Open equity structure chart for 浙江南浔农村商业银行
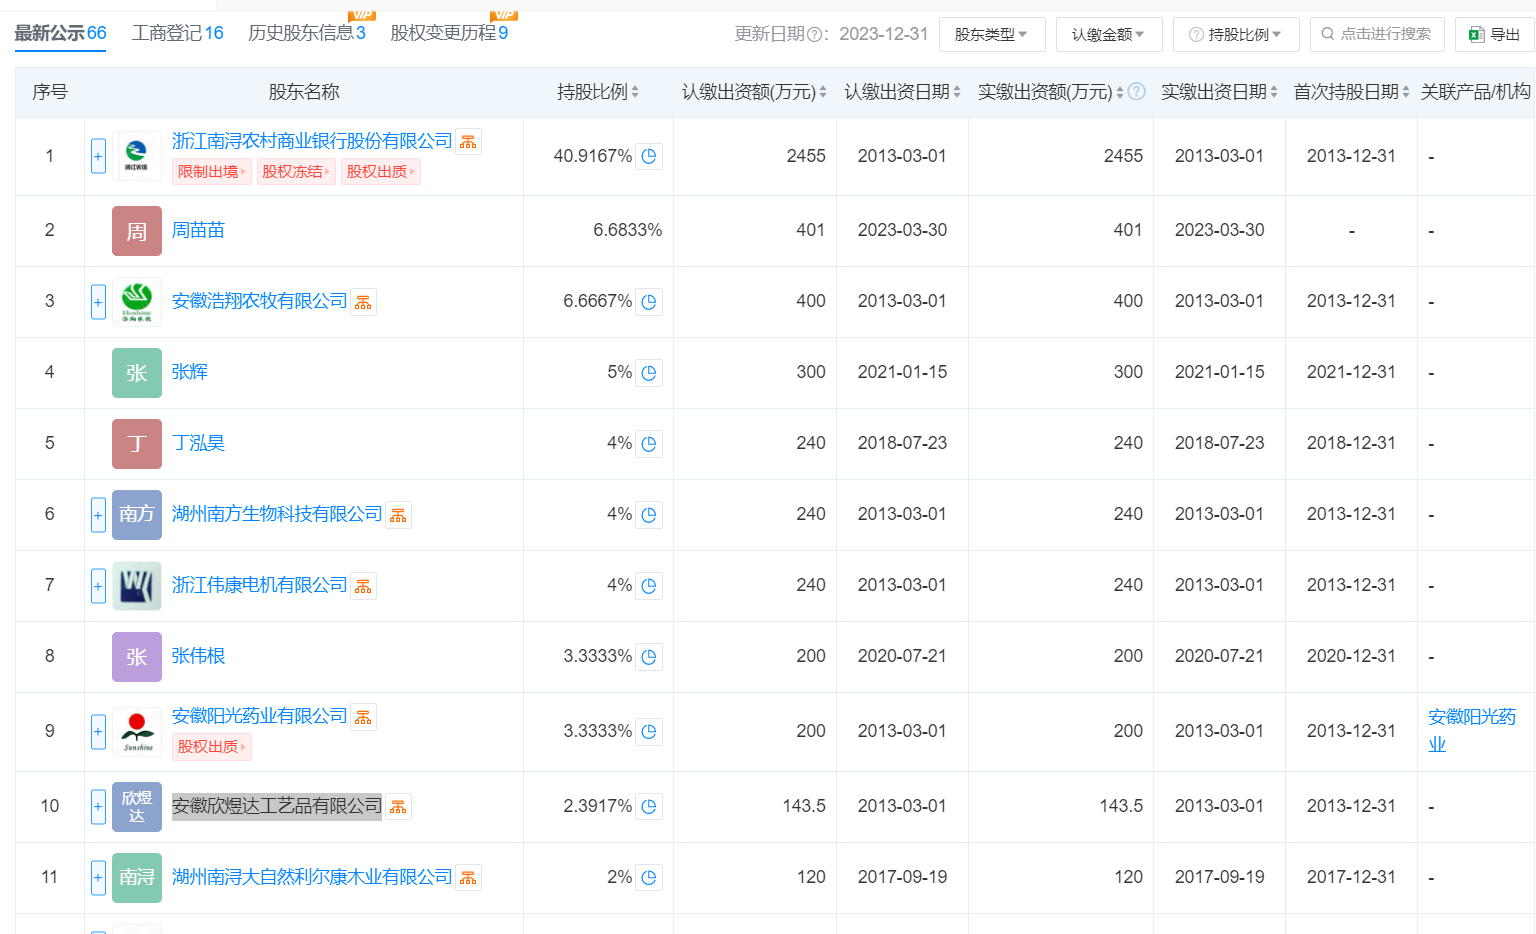The height and width of the screenshot is (934, 1536). pyautogui.click(x=468, y=142)
